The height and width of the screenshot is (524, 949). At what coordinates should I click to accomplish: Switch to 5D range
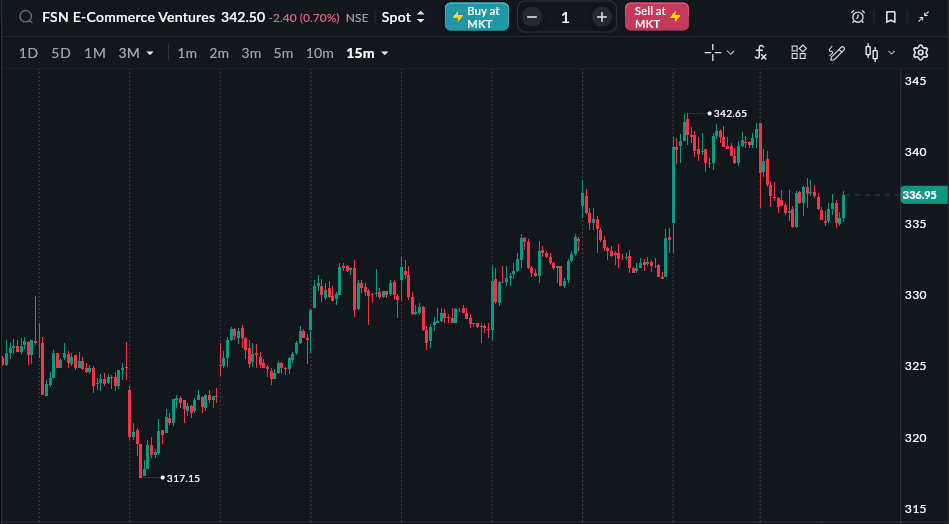pyautogui.click(x=61, y=53)
